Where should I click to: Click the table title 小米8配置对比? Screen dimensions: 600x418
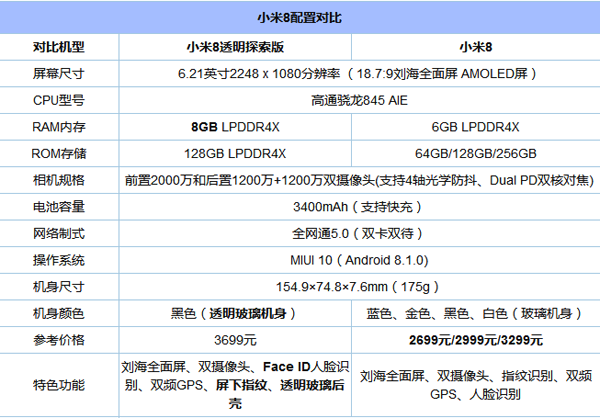300,18
